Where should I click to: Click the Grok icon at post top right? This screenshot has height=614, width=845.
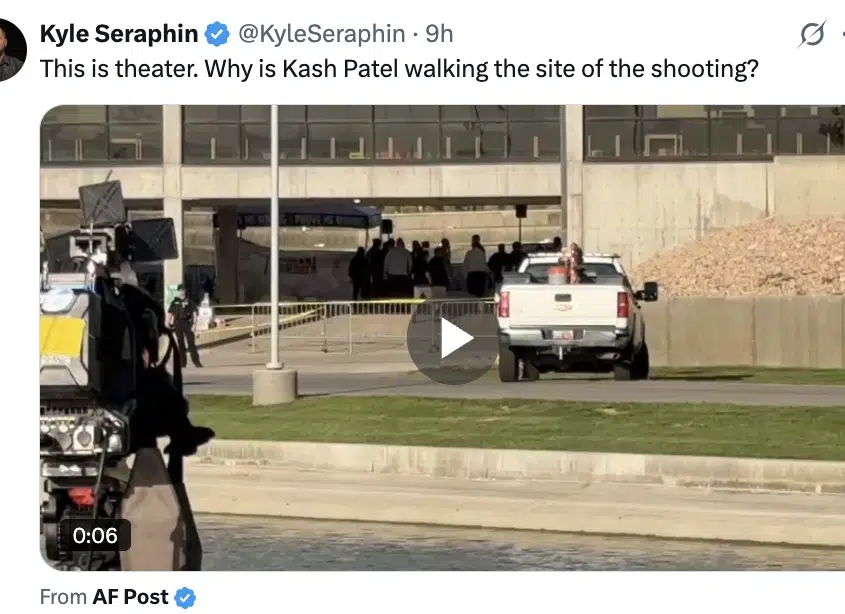[x=812, y=35]
